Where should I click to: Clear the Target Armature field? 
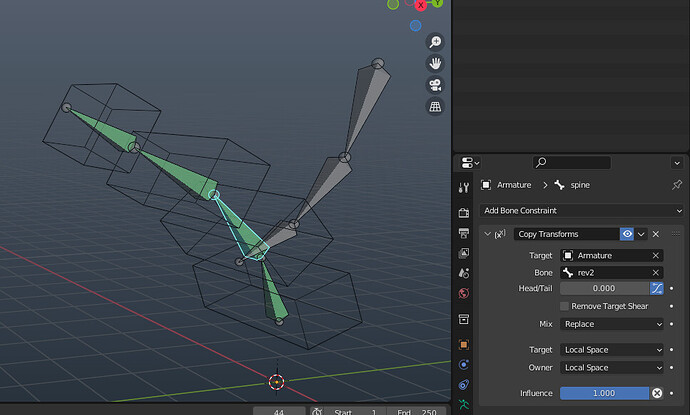coord(656,255)
